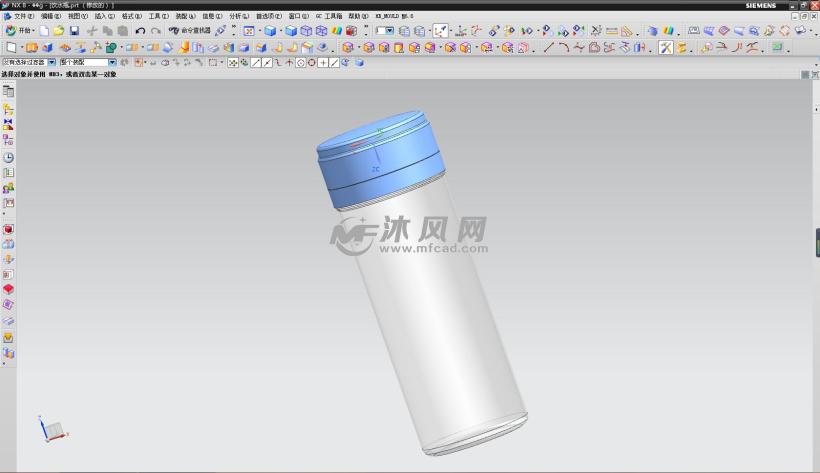Open the Part Navigator sidebar tab
Image resolution: width=820 pixels, height=473 pixels.
(x=8, y=140)
